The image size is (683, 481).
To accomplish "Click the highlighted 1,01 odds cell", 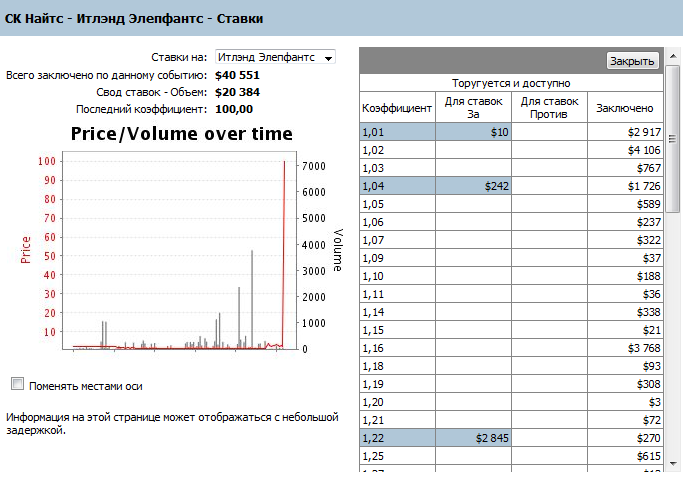I will (x=397, y=132).
